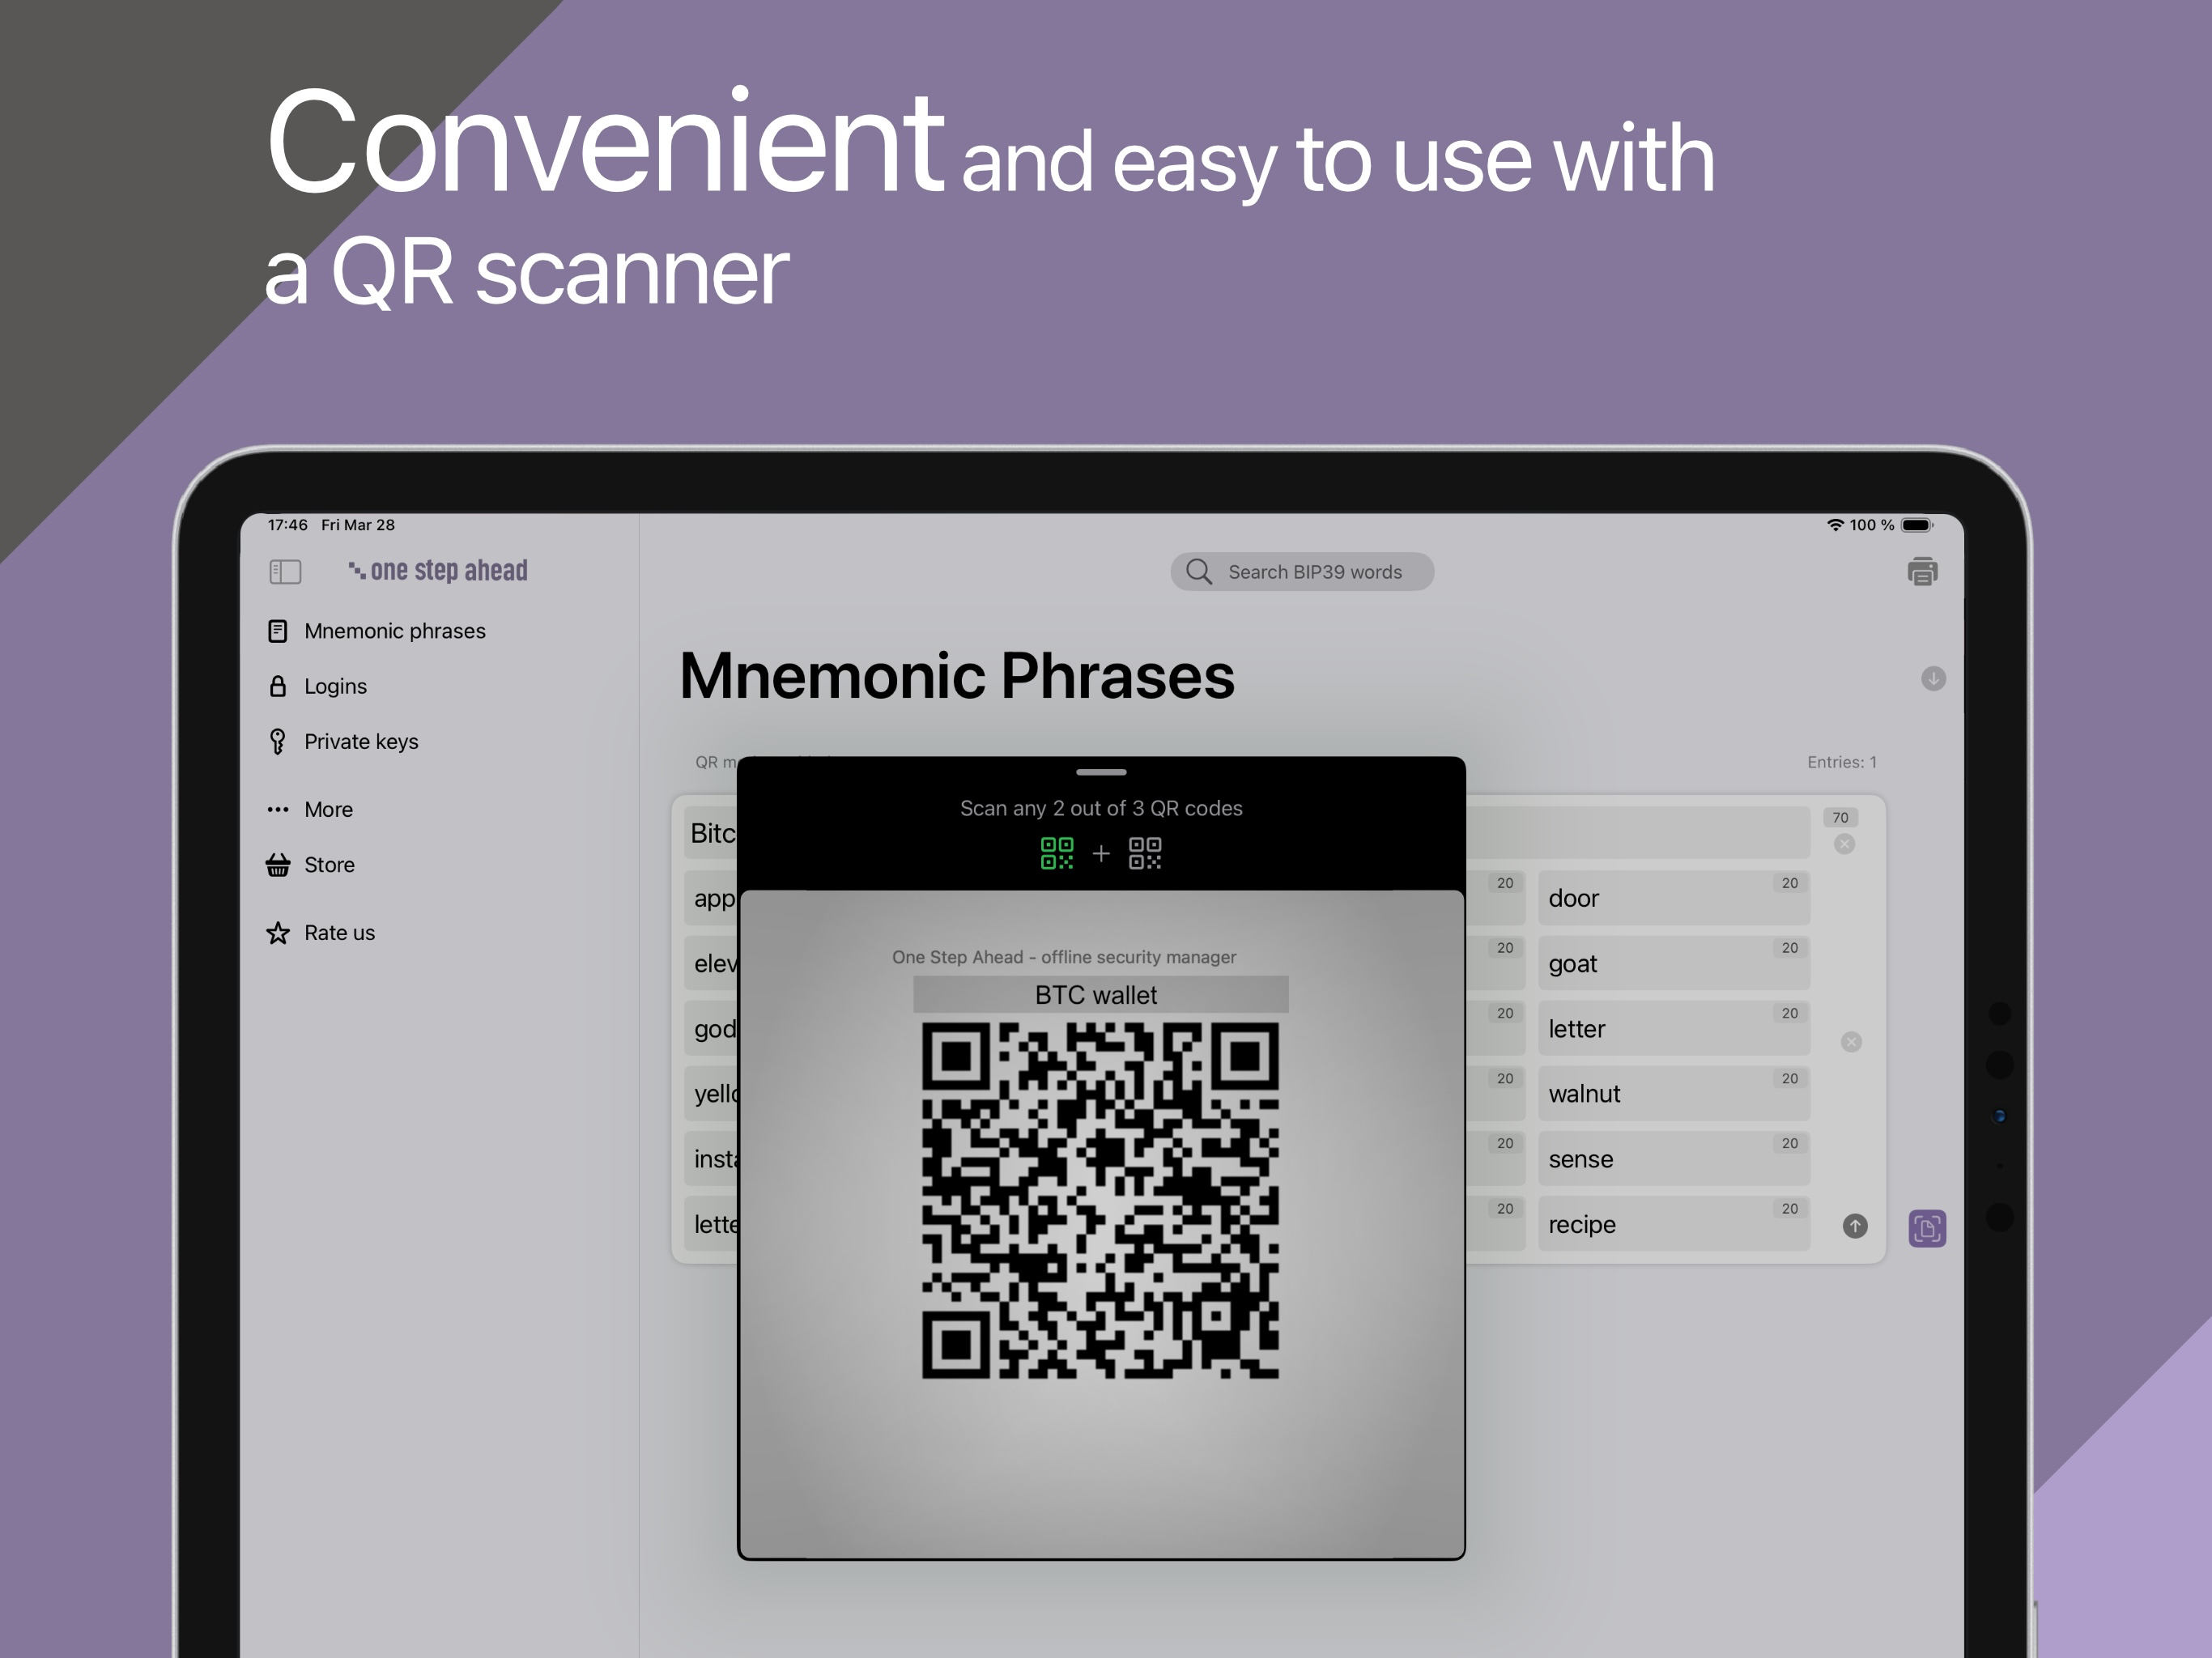The width and height of the screenshot is (2212, 1658).
Task: Select the word field sense
Action: (x=1674, y=1159)
